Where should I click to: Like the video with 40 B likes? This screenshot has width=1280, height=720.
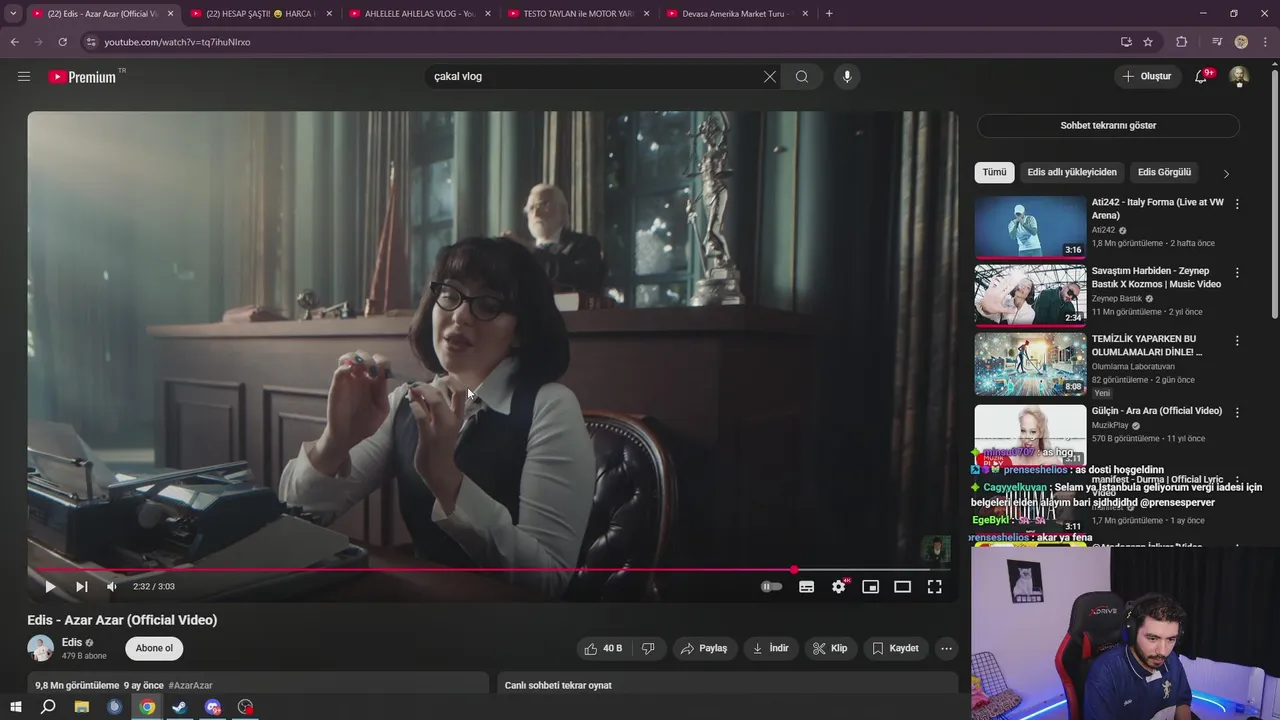(604, 648)
